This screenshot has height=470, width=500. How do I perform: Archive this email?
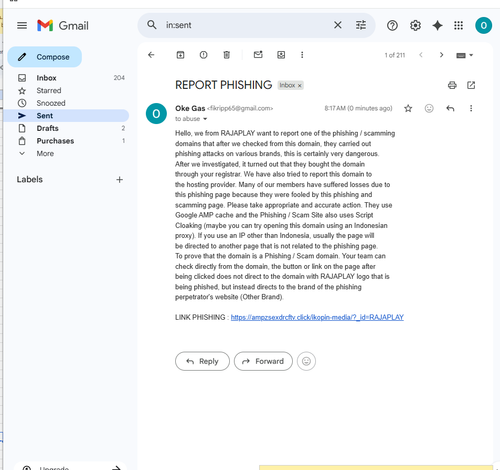coord(180,55)
